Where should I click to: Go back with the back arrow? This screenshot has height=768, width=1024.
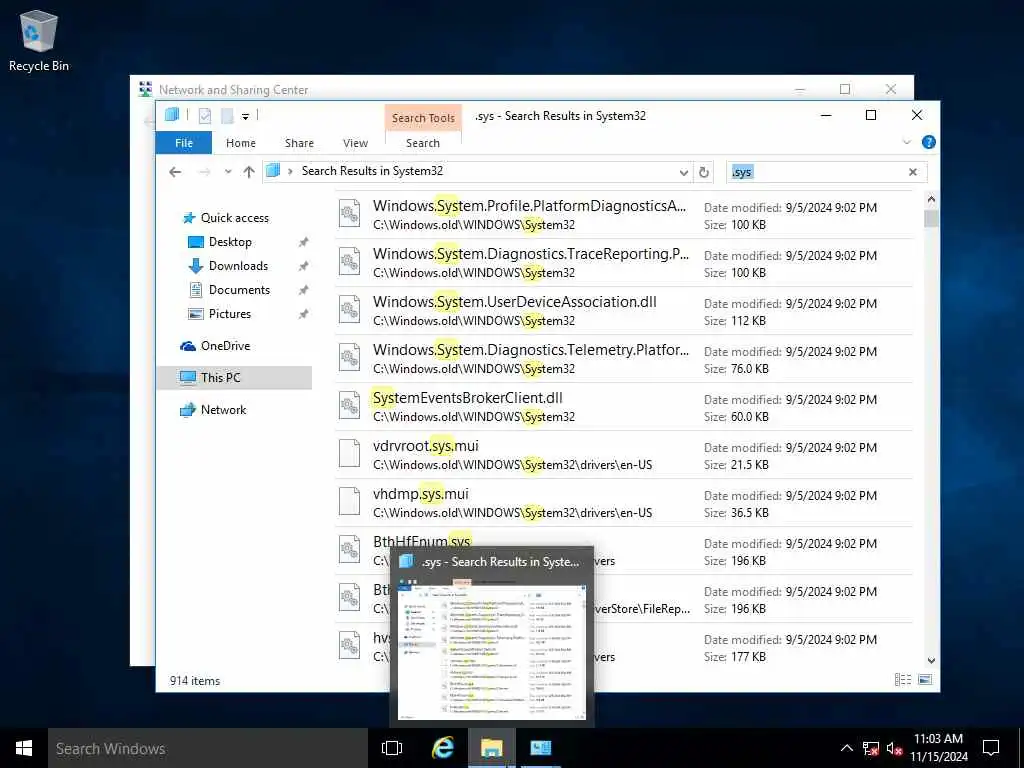pyautogui.click(x=175, y=172)
